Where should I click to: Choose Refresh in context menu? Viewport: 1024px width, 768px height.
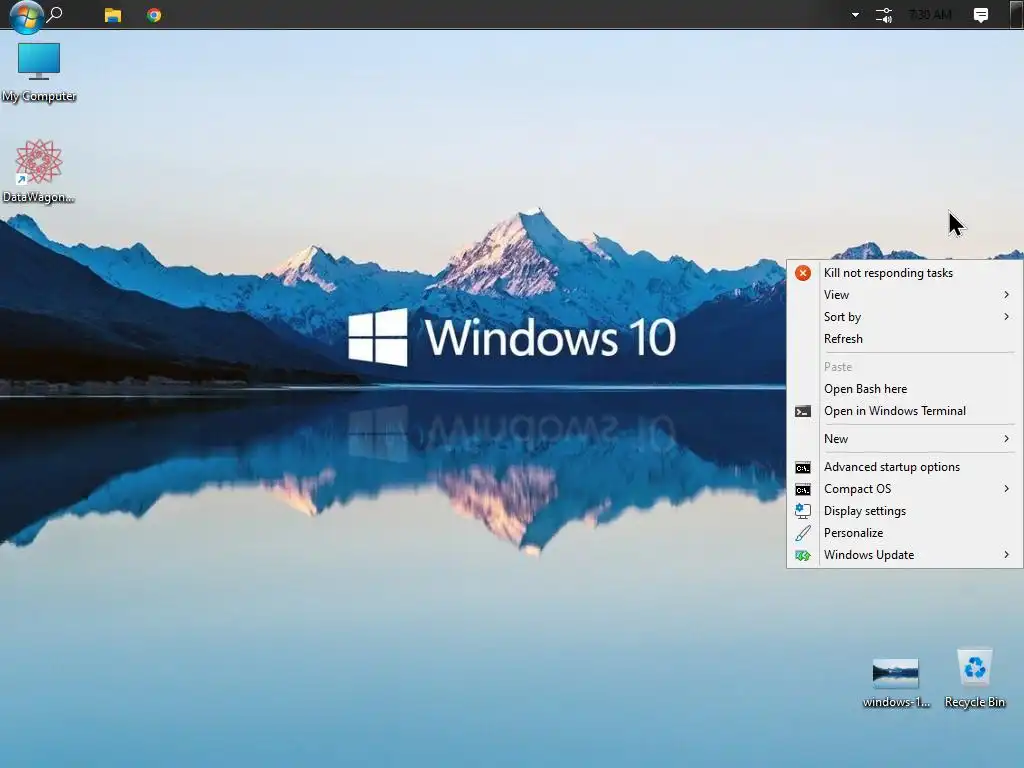904,339
